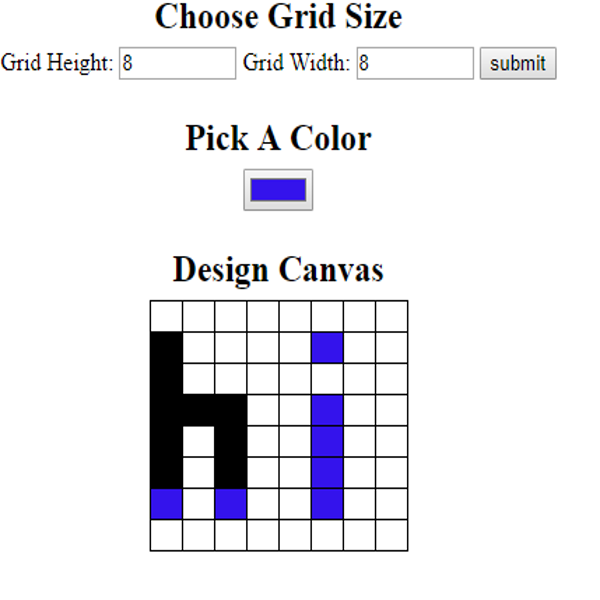The height and width of the screenshot is (600, 600).
Task: Click the top blue cell of i's stem
Action: pyautogui.click(x=327, y=410)
